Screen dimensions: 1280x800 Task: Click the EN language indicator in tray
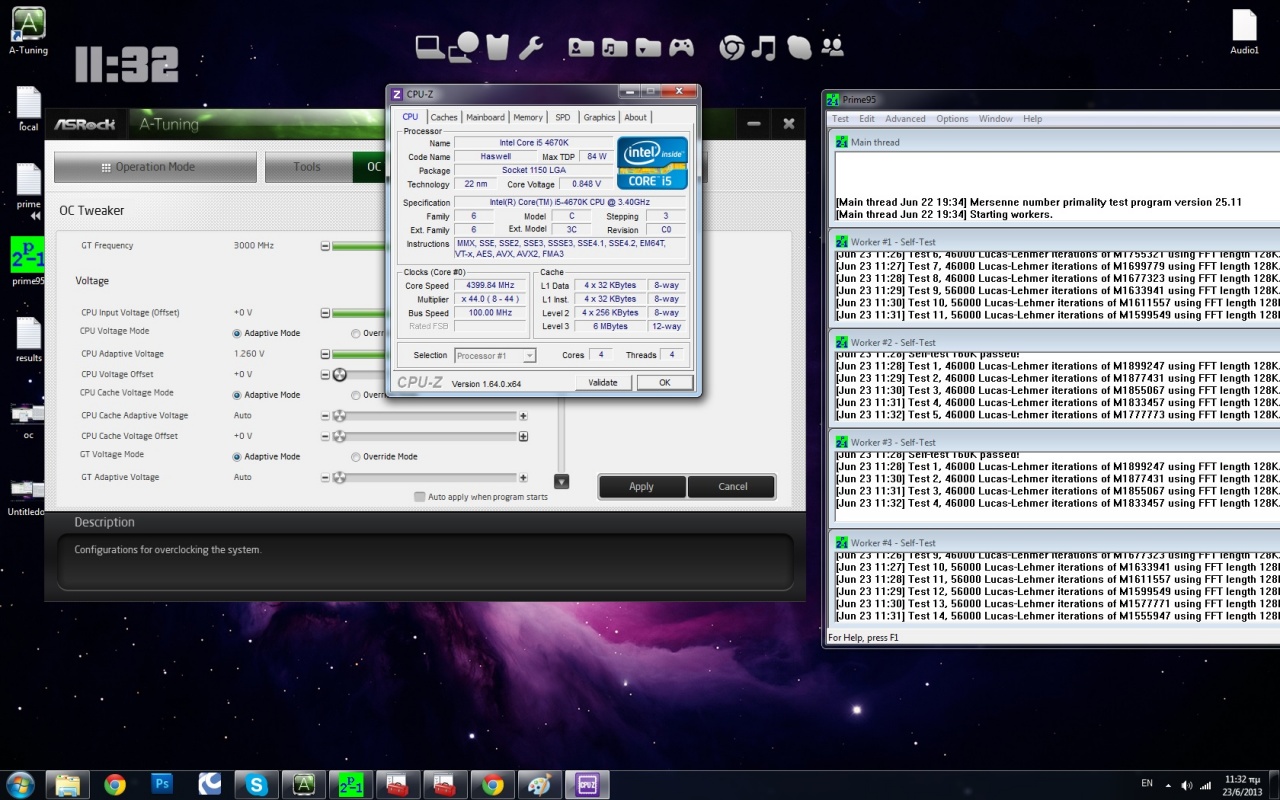pyautogui.click(x=1147, y=783)
